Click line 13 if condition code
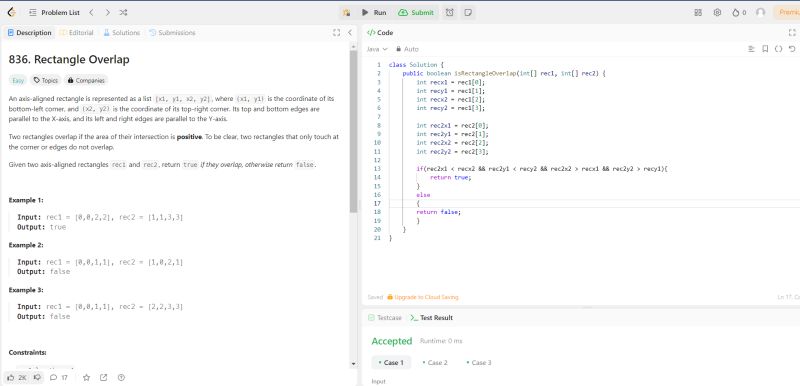This screenshot has height=386, width=800. 542,169
